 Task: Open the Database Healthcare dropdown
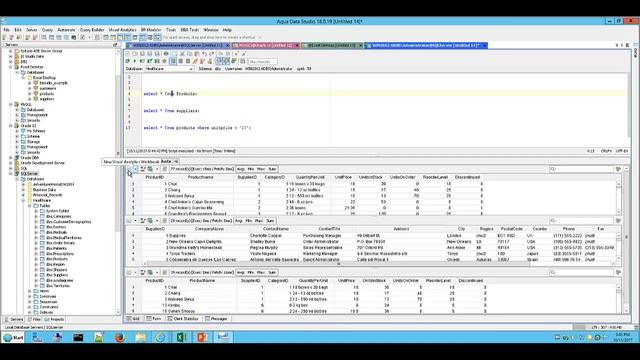[x=169, y=69]
